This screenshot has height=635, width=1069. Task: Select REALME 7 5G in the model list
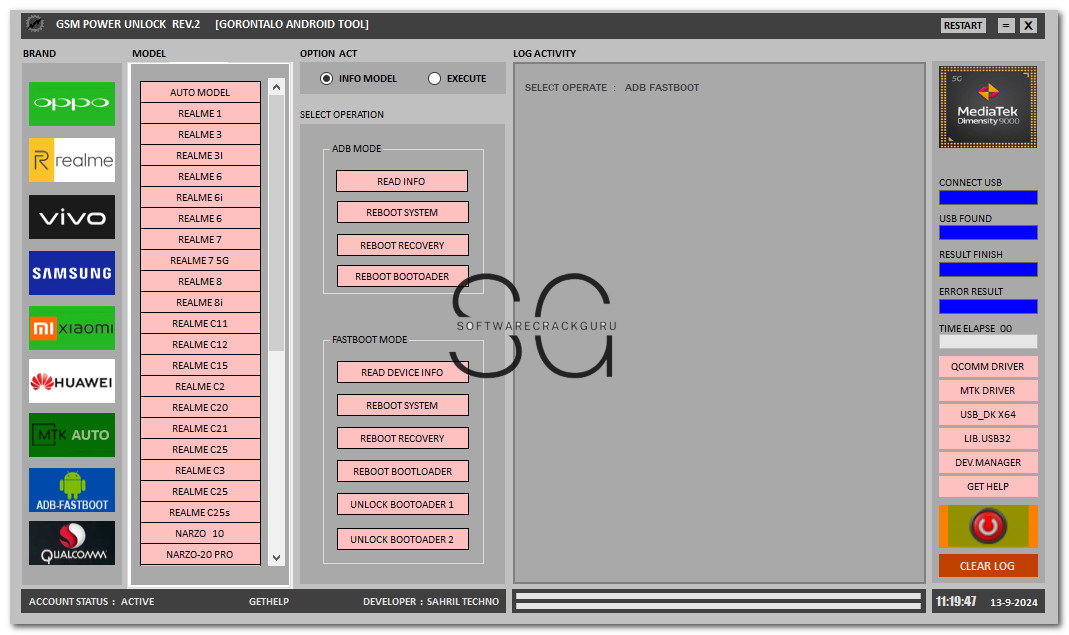(x=200, y=261)
